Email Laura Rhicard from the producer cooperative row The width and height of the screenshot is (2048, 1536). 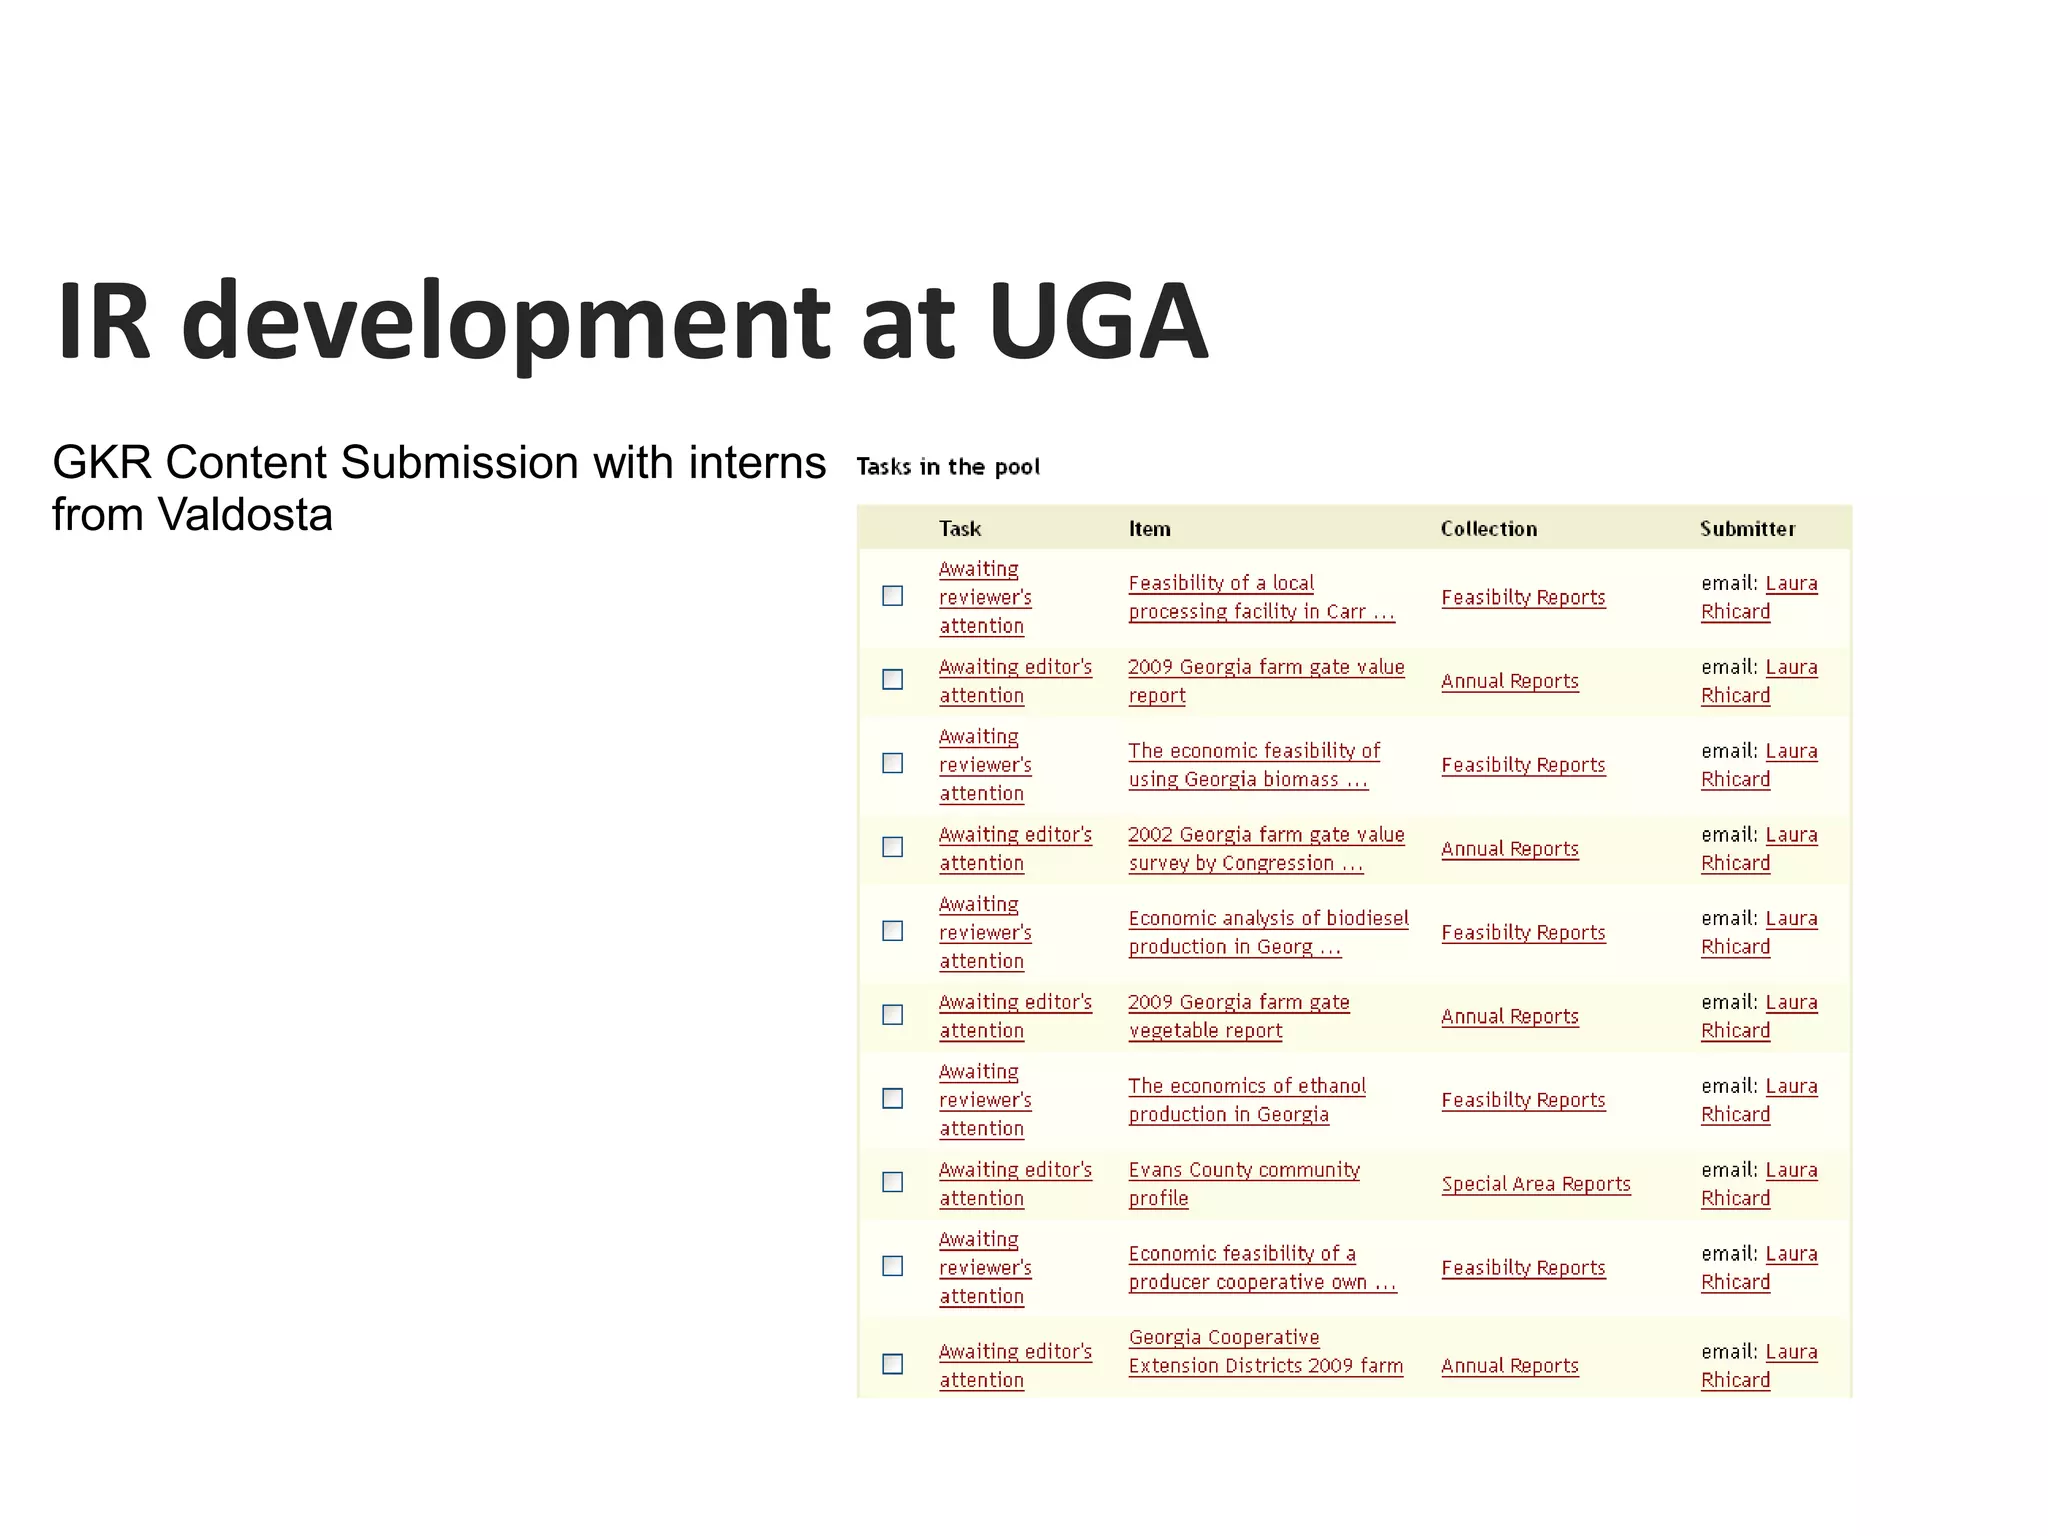pos(1759,1268)
